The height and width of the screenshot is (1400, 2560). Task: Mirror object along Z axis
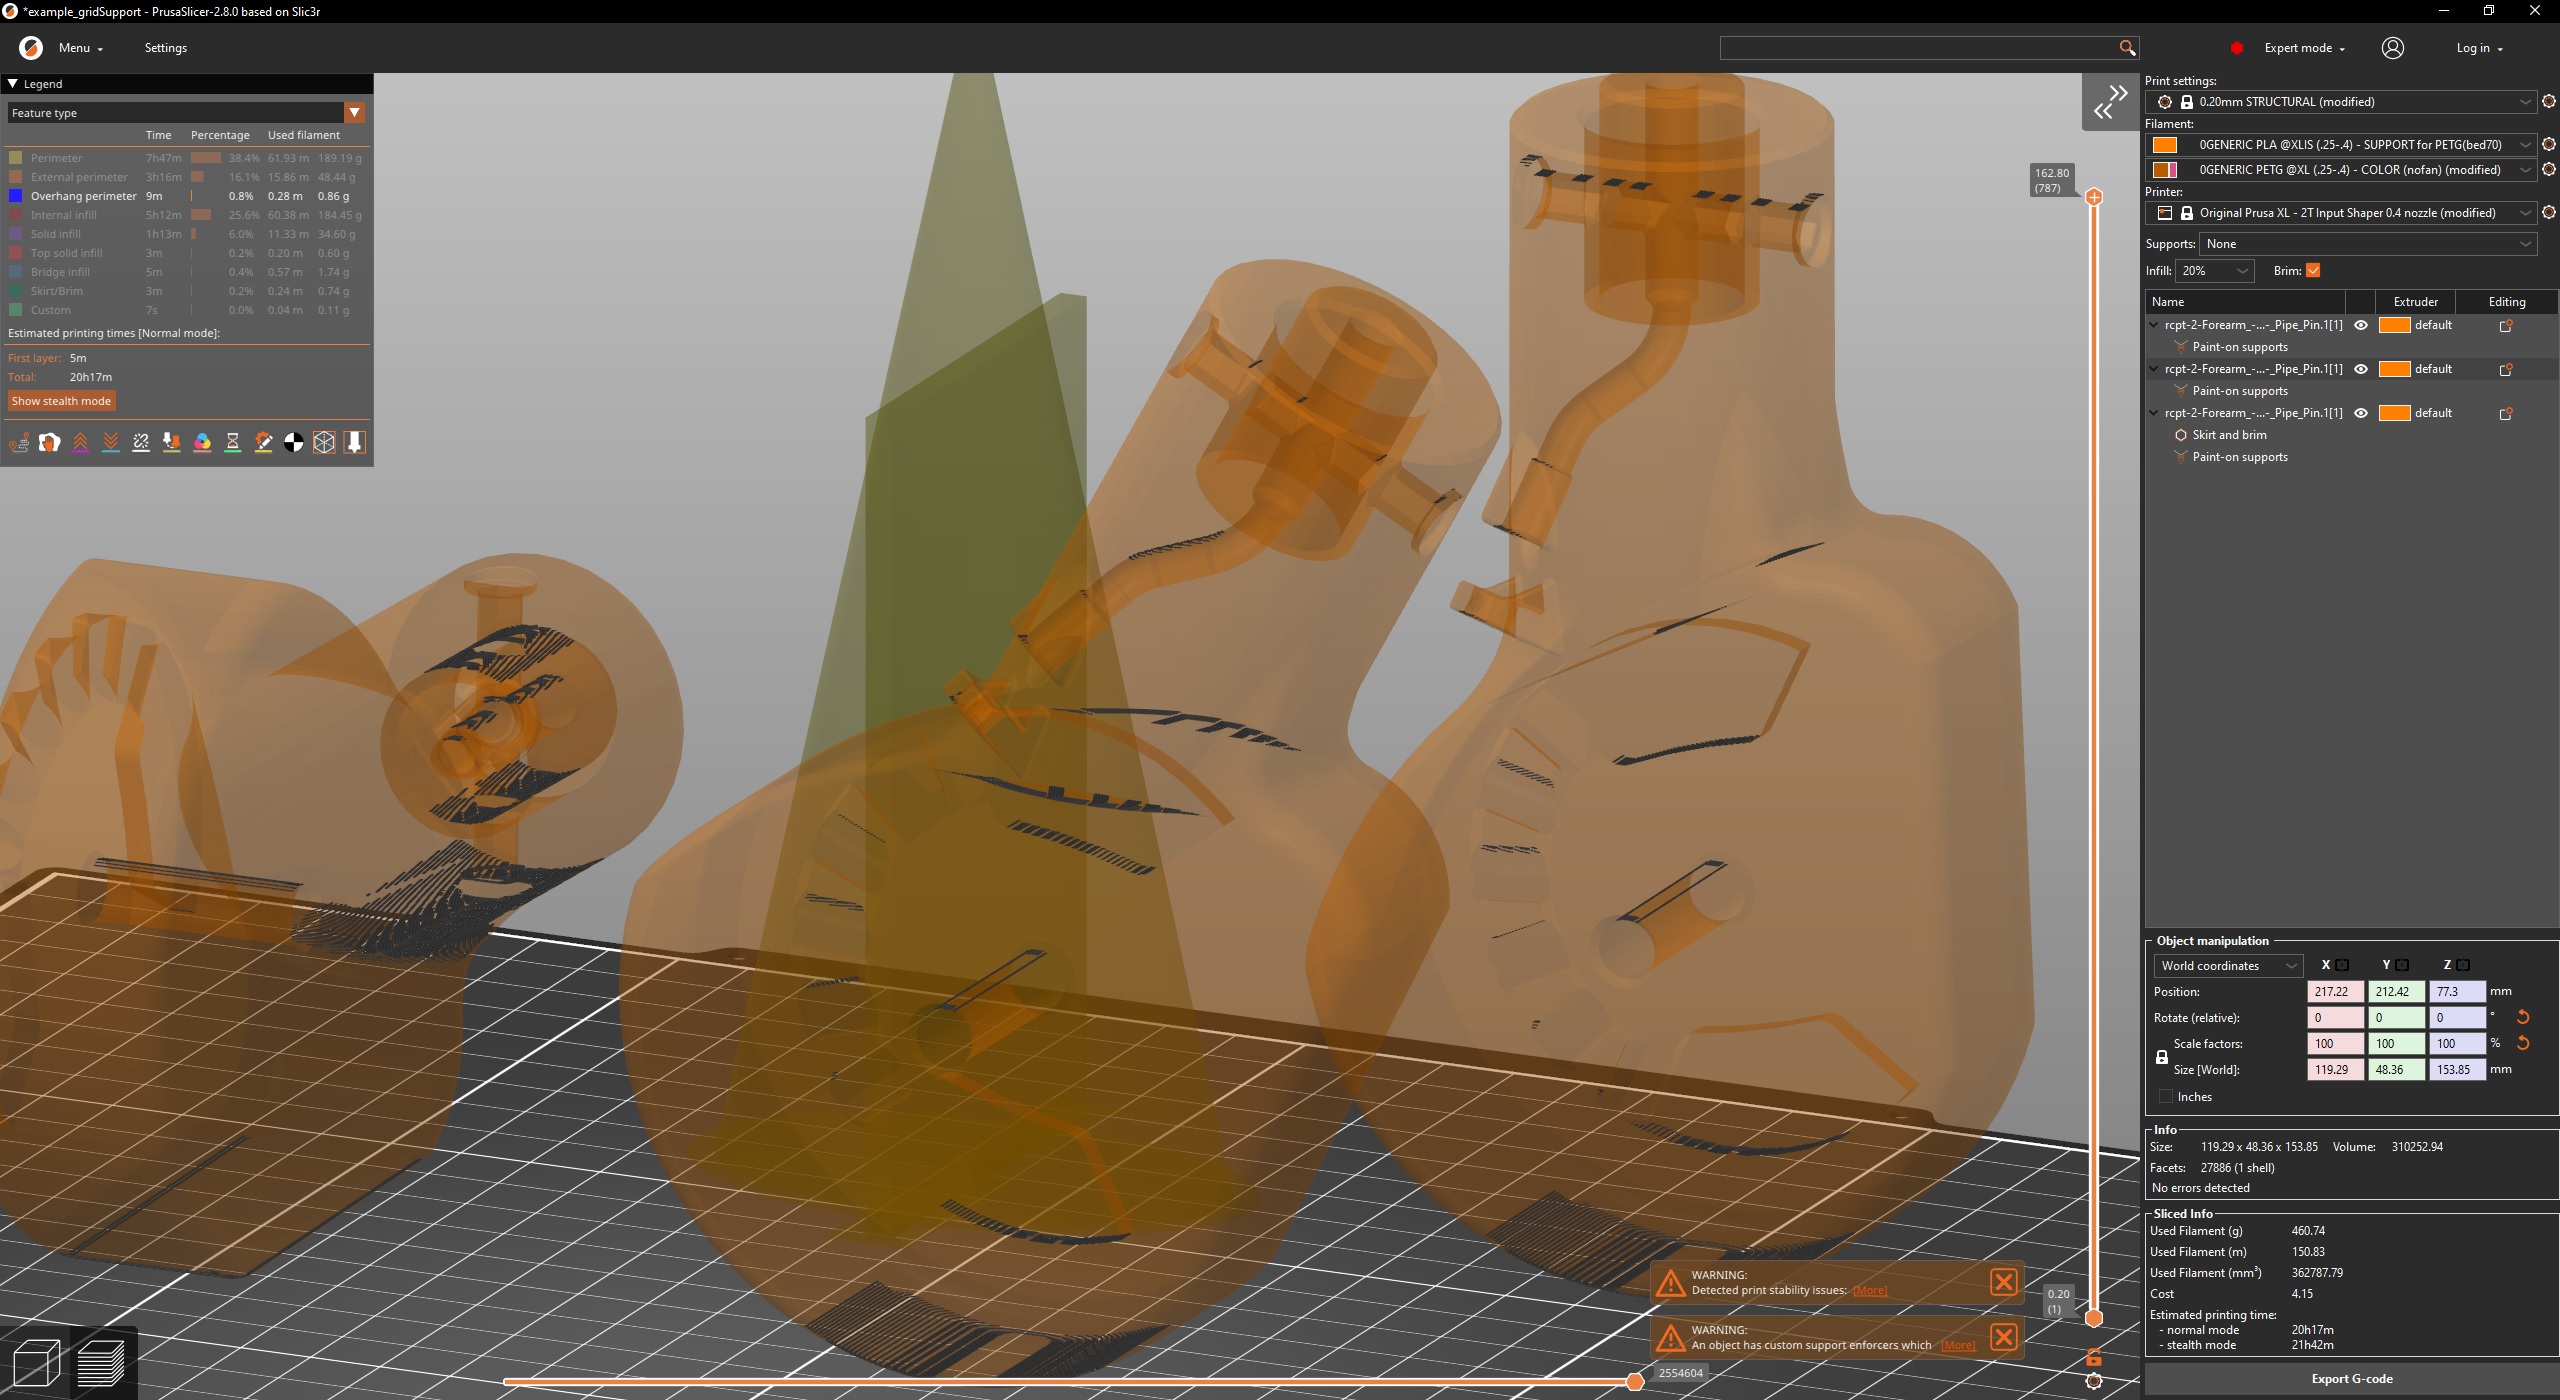pos(2463,965)
